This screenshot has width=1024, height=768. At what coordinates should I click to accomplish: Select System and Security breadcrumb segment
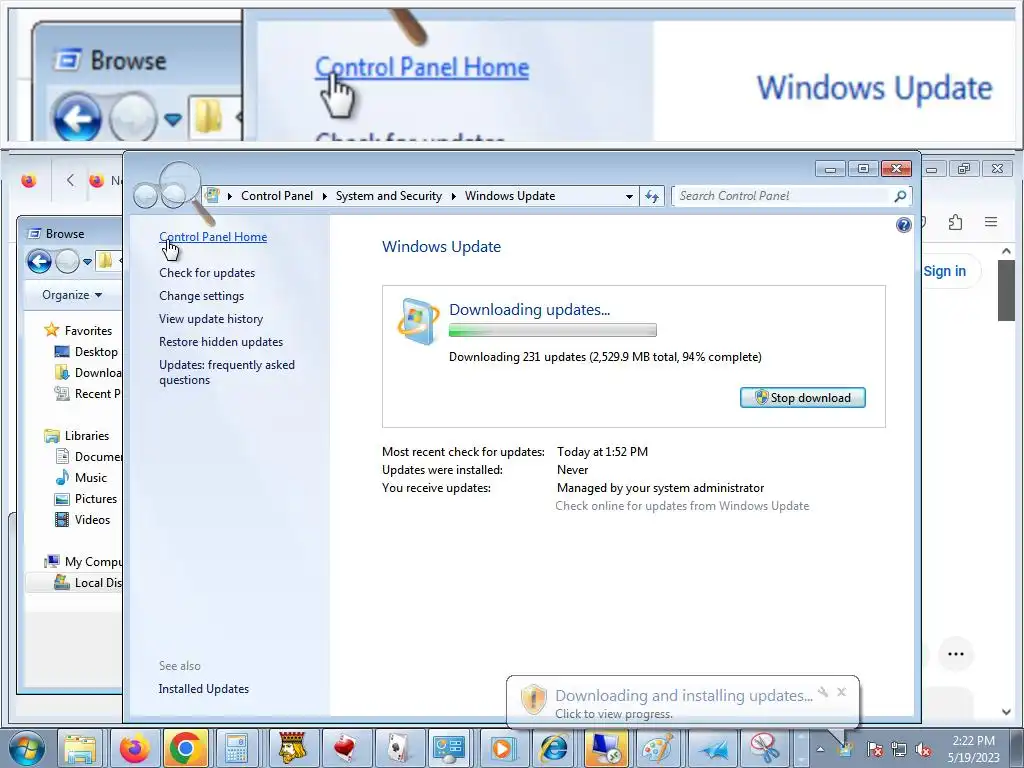point(389,196)
